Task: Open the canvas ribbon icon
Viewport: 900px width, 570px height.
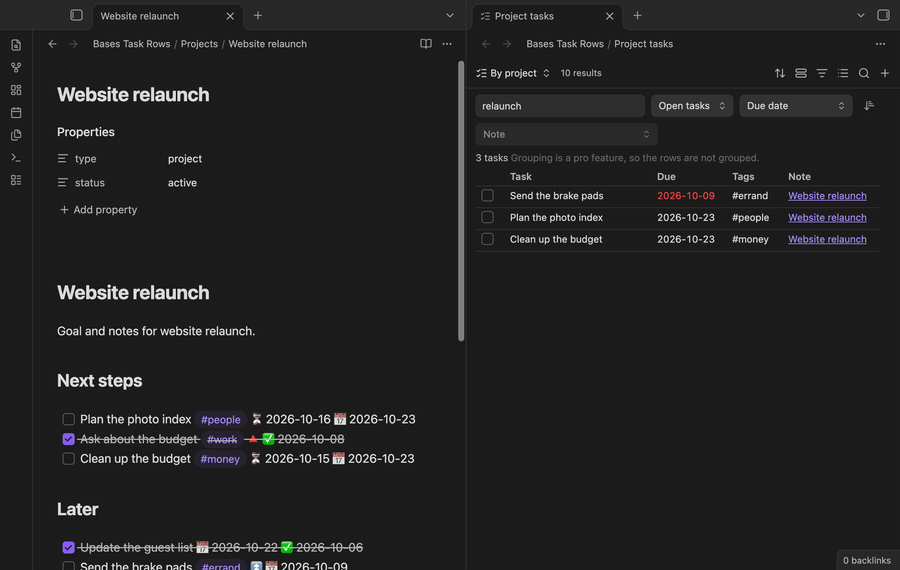Action: coord(16,90)
